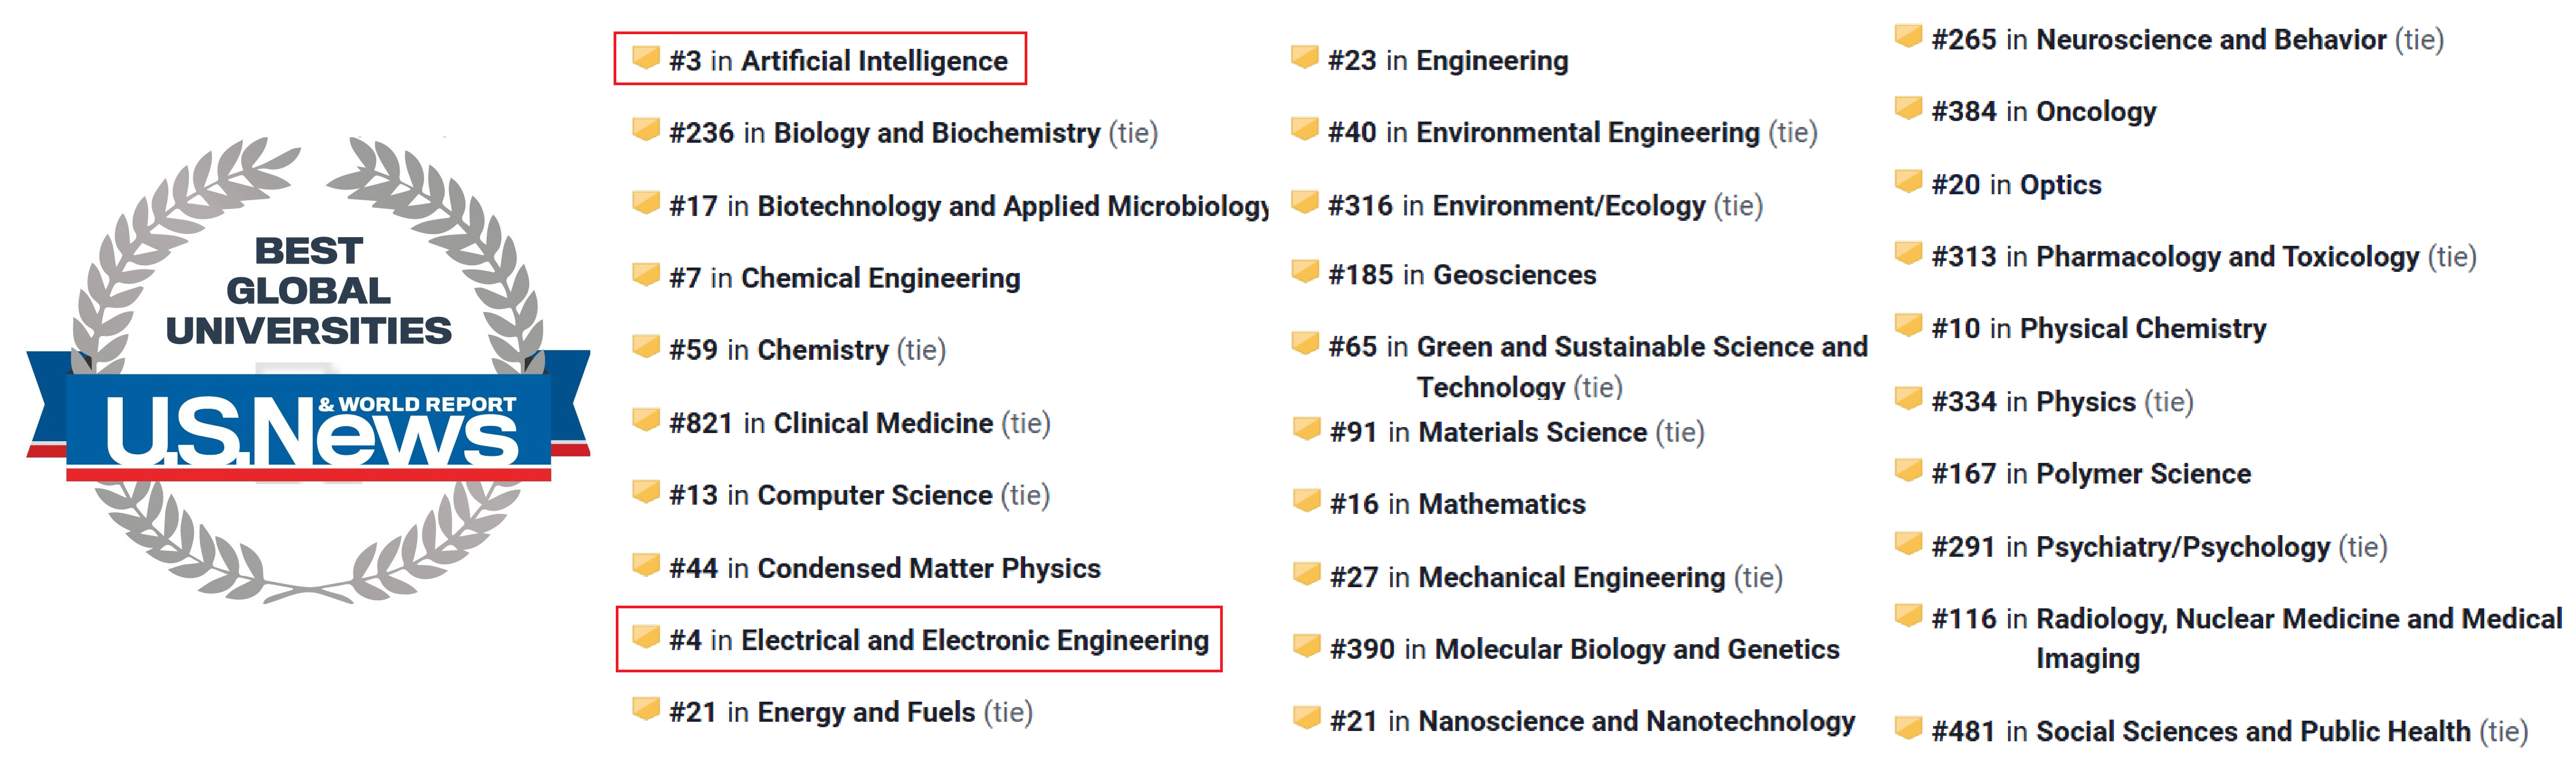Click the U.S. News Best Global Universities logo
This screenshot has width=2576, height=763.
(x=308, y=370)
